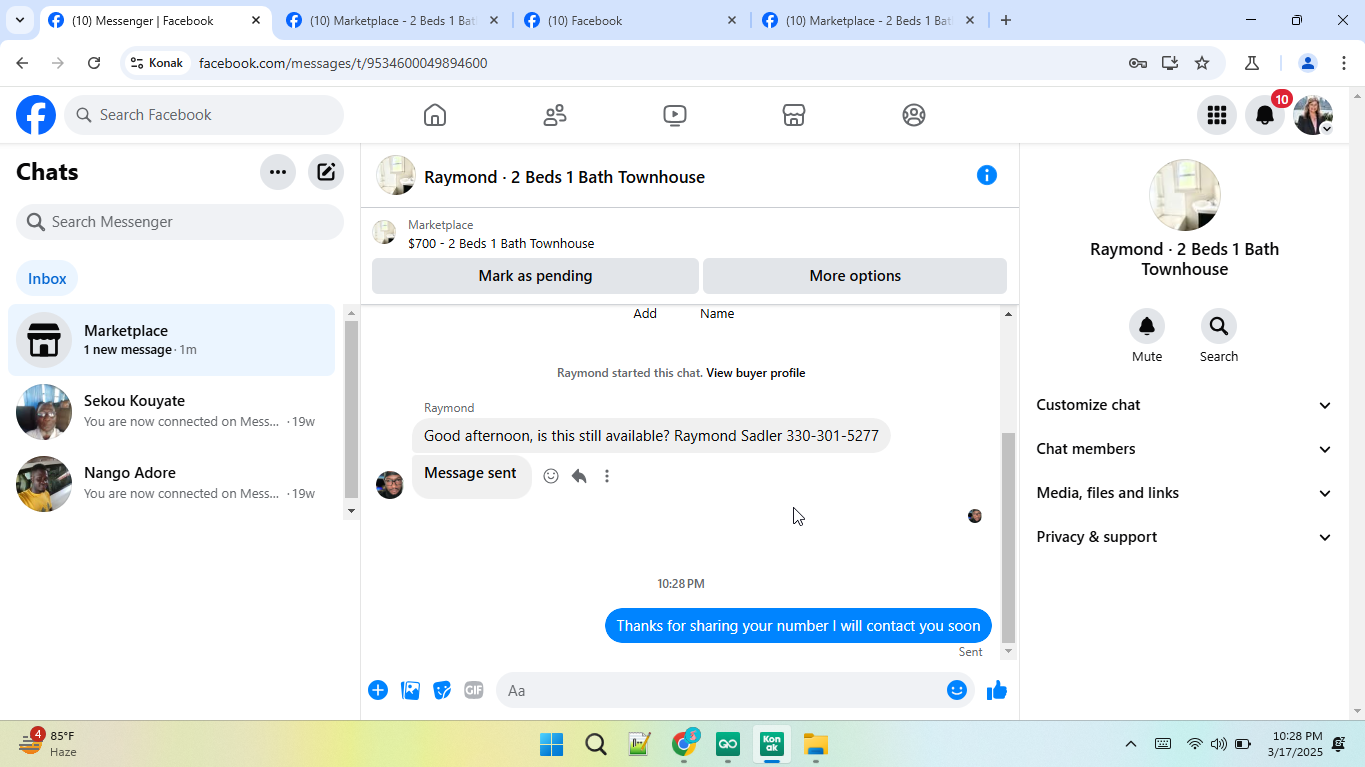React to the 'Message sent' message
The image size is (1365, 767).
(x=551, y=476)
